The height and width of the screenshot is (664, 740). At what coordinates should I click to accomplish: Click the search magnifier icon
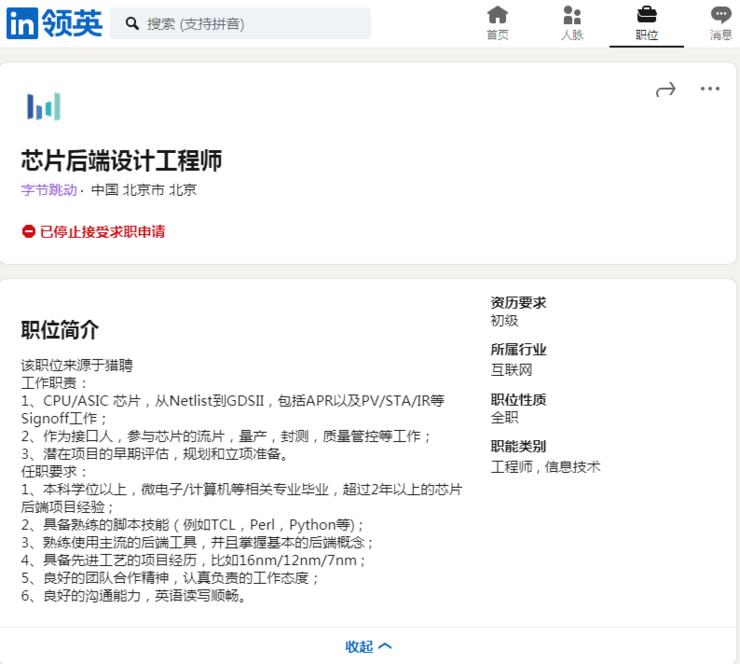coord(132,24)
